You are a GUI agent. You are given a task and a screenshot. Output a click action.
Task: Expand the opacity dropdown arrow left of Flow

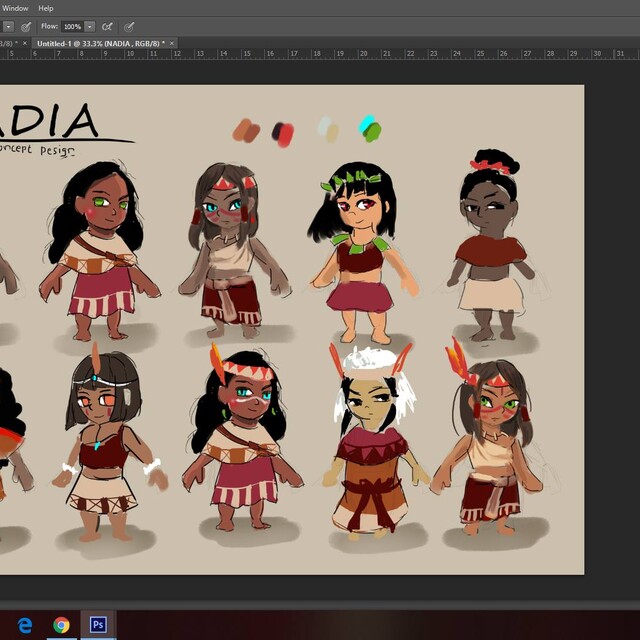(x=8, y=26)
